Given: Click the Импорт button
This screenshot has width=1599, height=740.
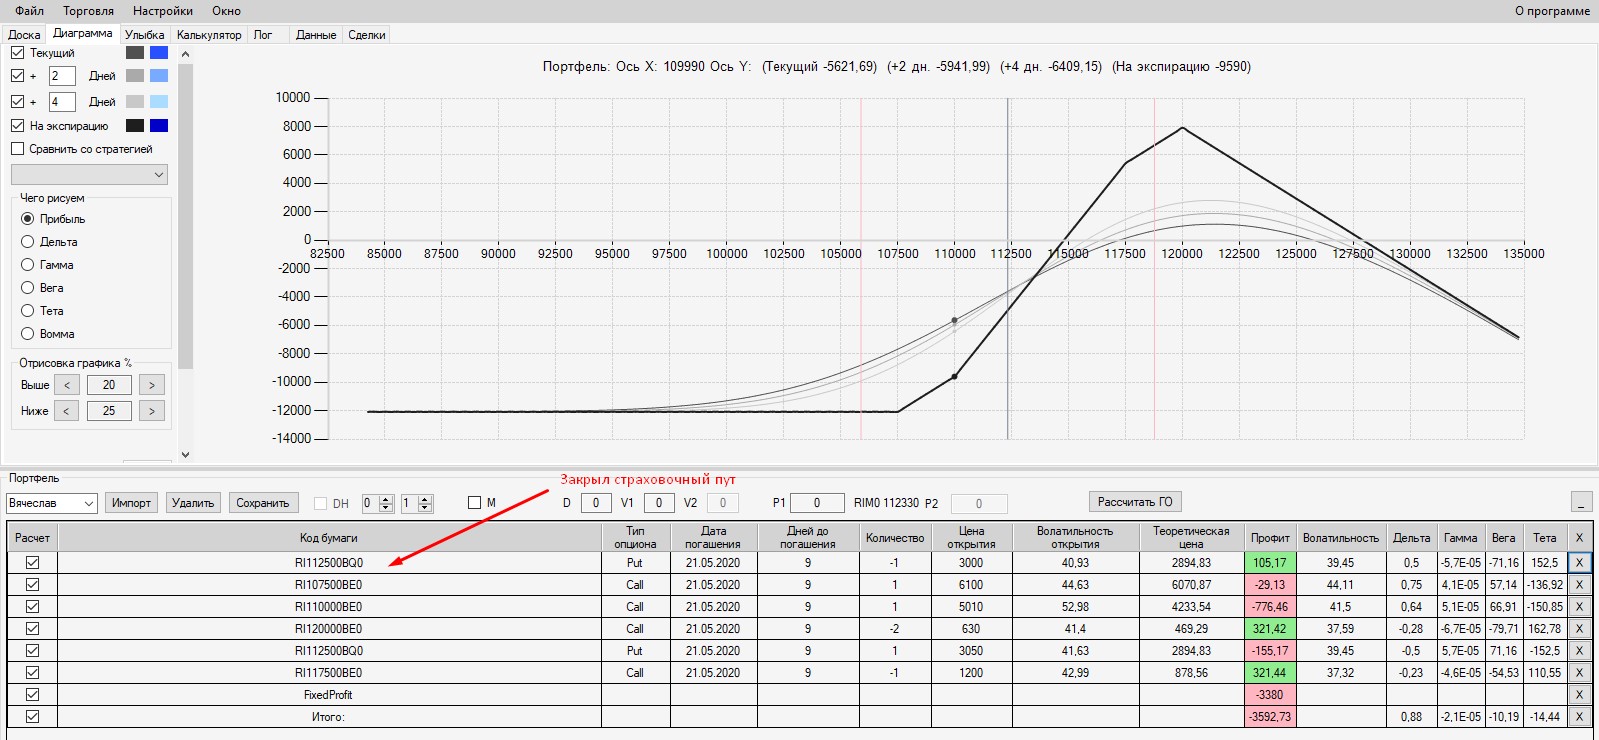Looking at the screenshot, I should coord(131,503).
